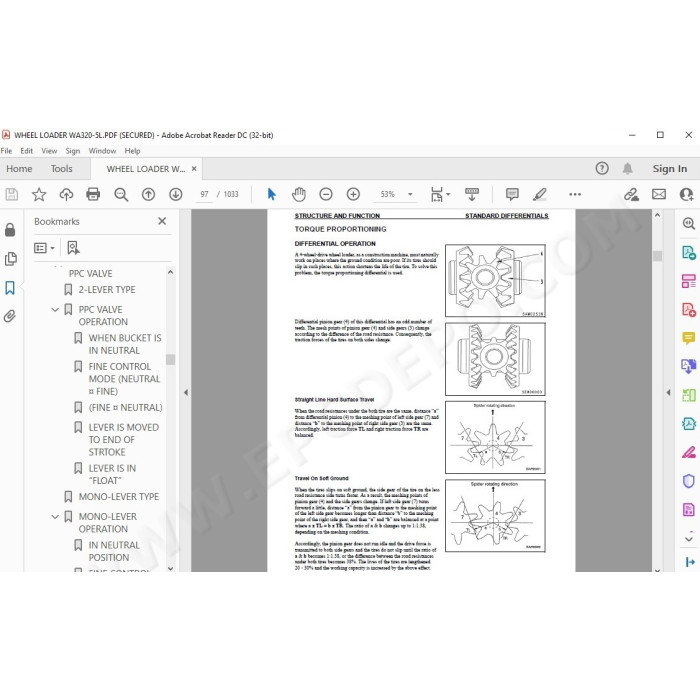Screen dimensions: 700x700
Task: Switch to the Home tab
Action: pos(19,169)
